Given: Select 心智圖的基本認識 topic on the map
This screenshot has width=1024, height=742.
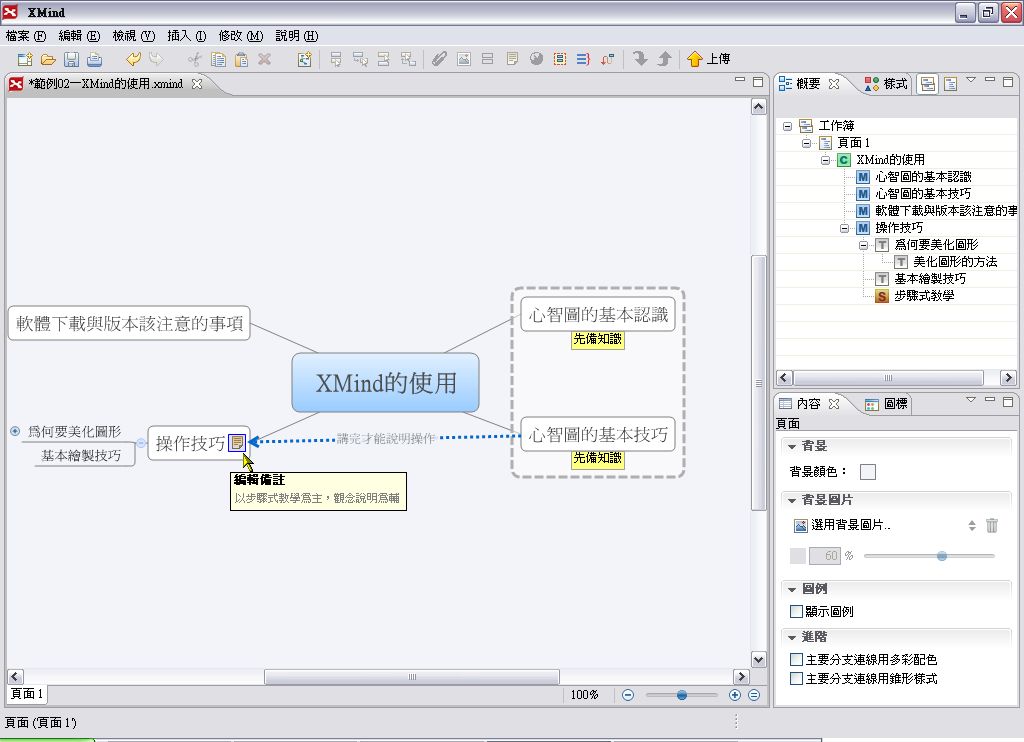Looking at the screenshot, I should click(x=598, y=315).
